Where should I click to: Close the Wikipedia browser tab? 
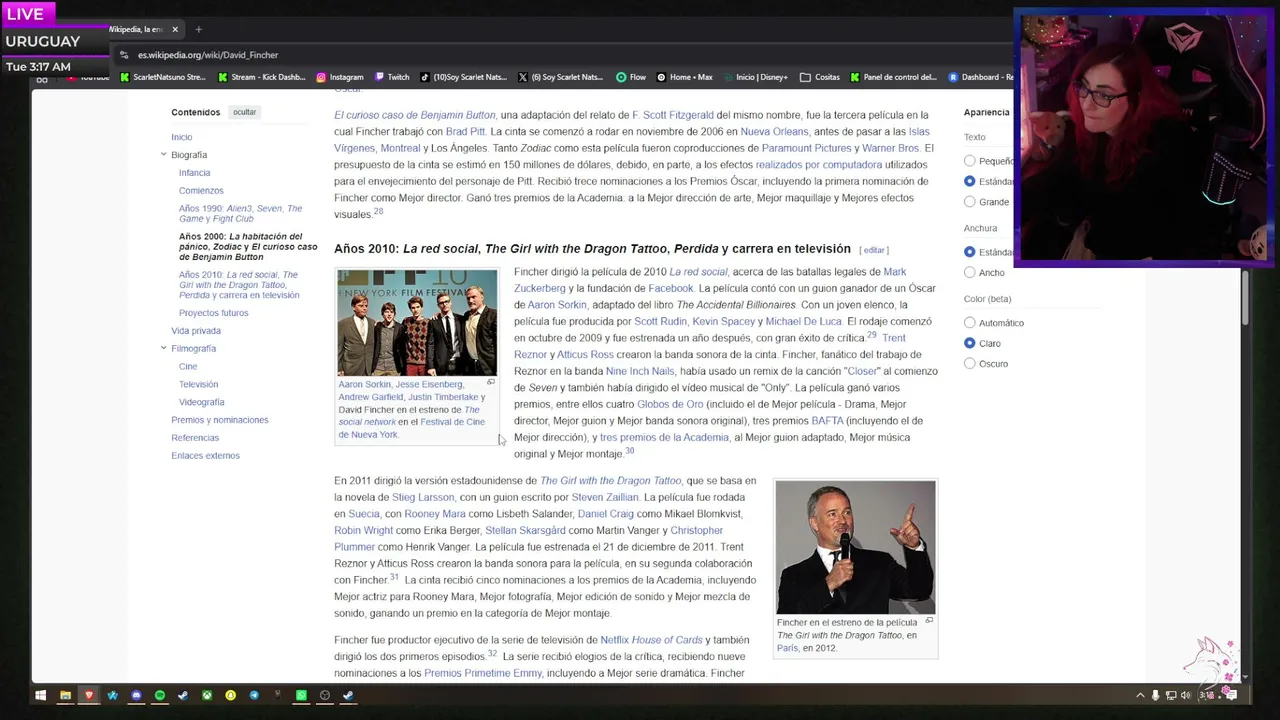click(x=175, y=29)
